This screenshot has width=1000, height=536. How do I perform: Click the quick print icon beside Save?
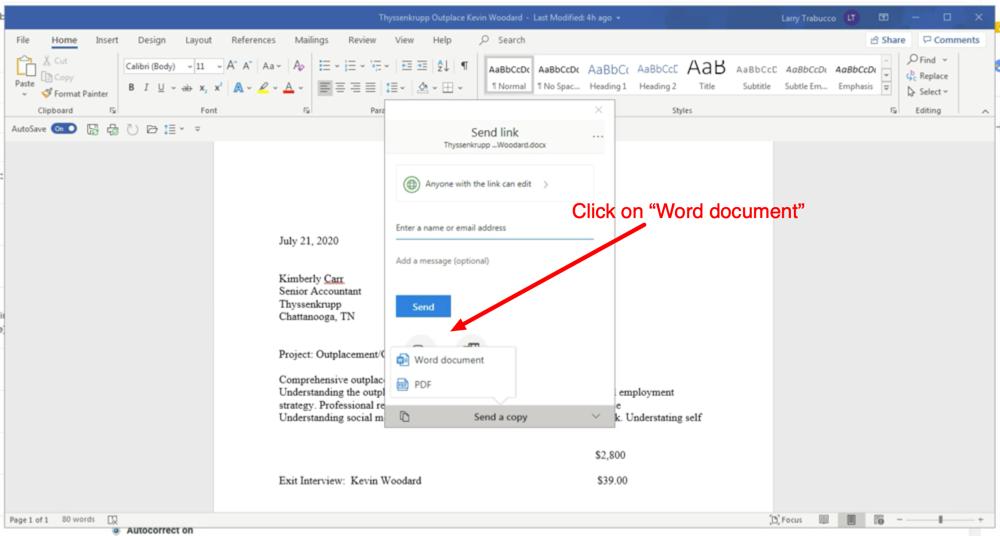[x=113, y=130]
